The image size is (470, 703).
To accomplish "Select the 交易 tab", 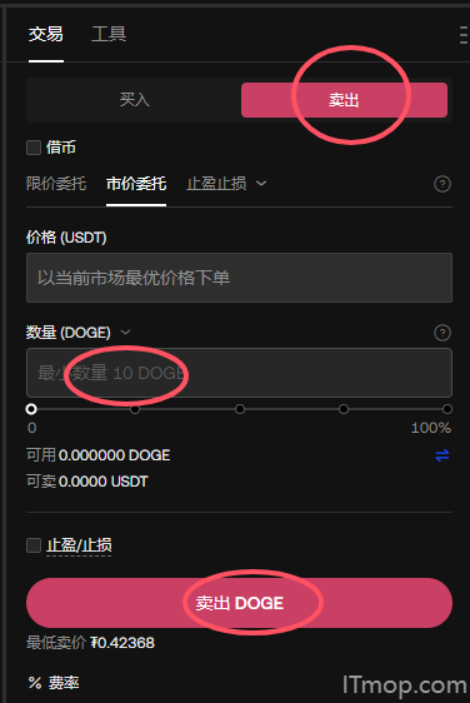I will click(46, 34).
